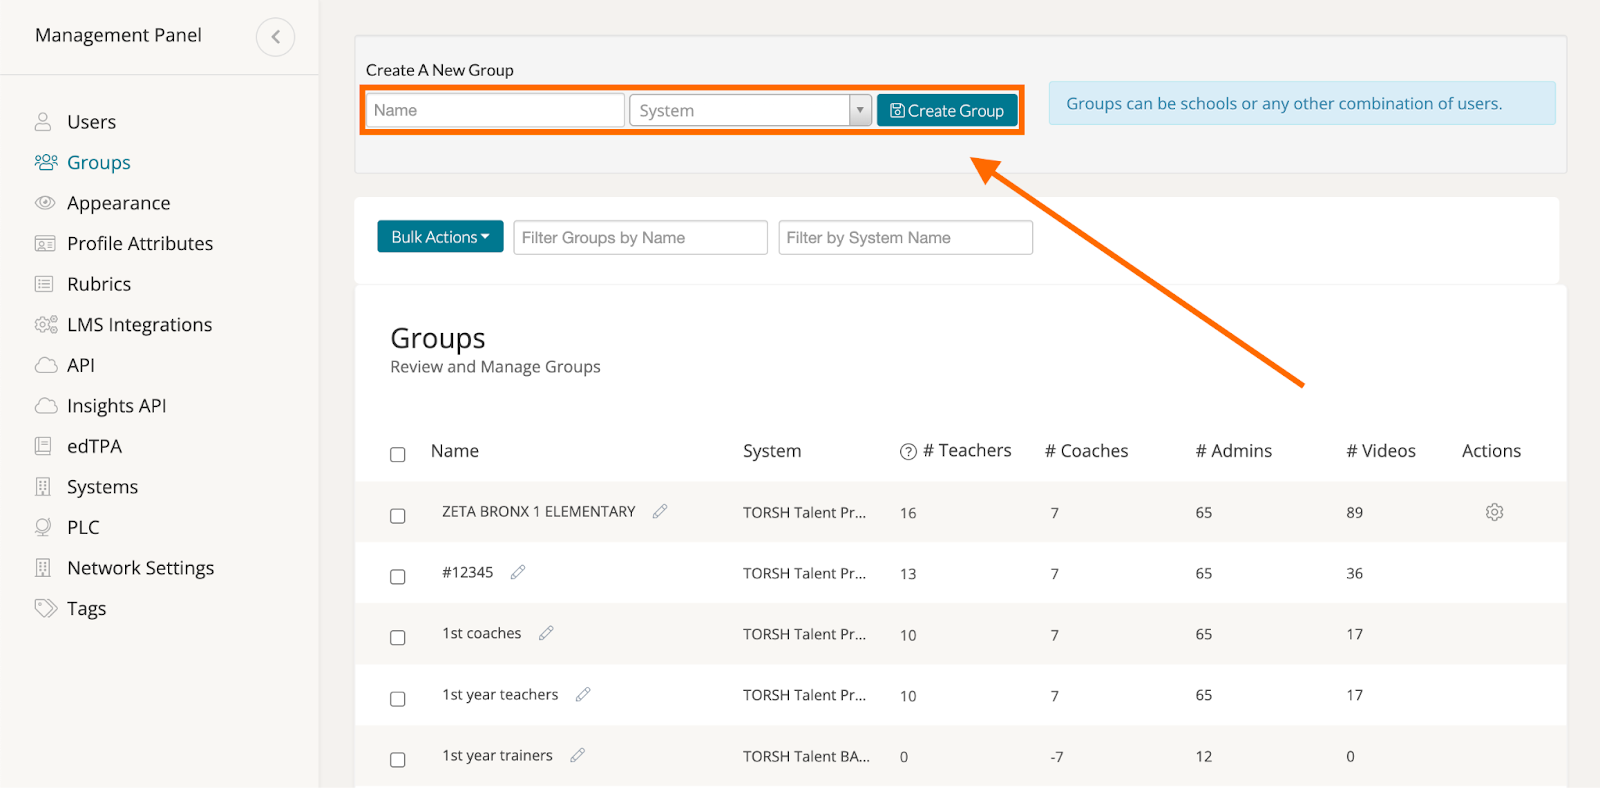1600x788 pixels.
Task: Open LMS Integrations from the sidebar
Action: (x=139, y=325)
